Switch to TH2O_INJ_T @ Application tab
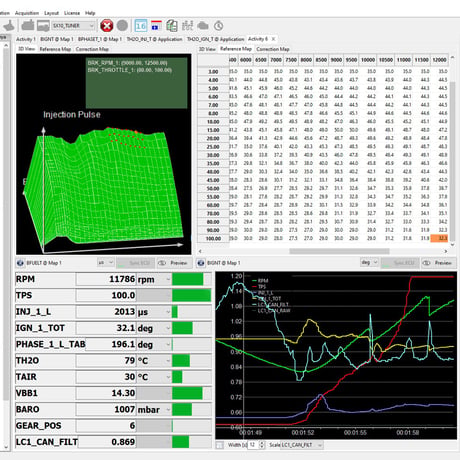The width and height of the screenshot is (460, 460). [x=154, y=39]
